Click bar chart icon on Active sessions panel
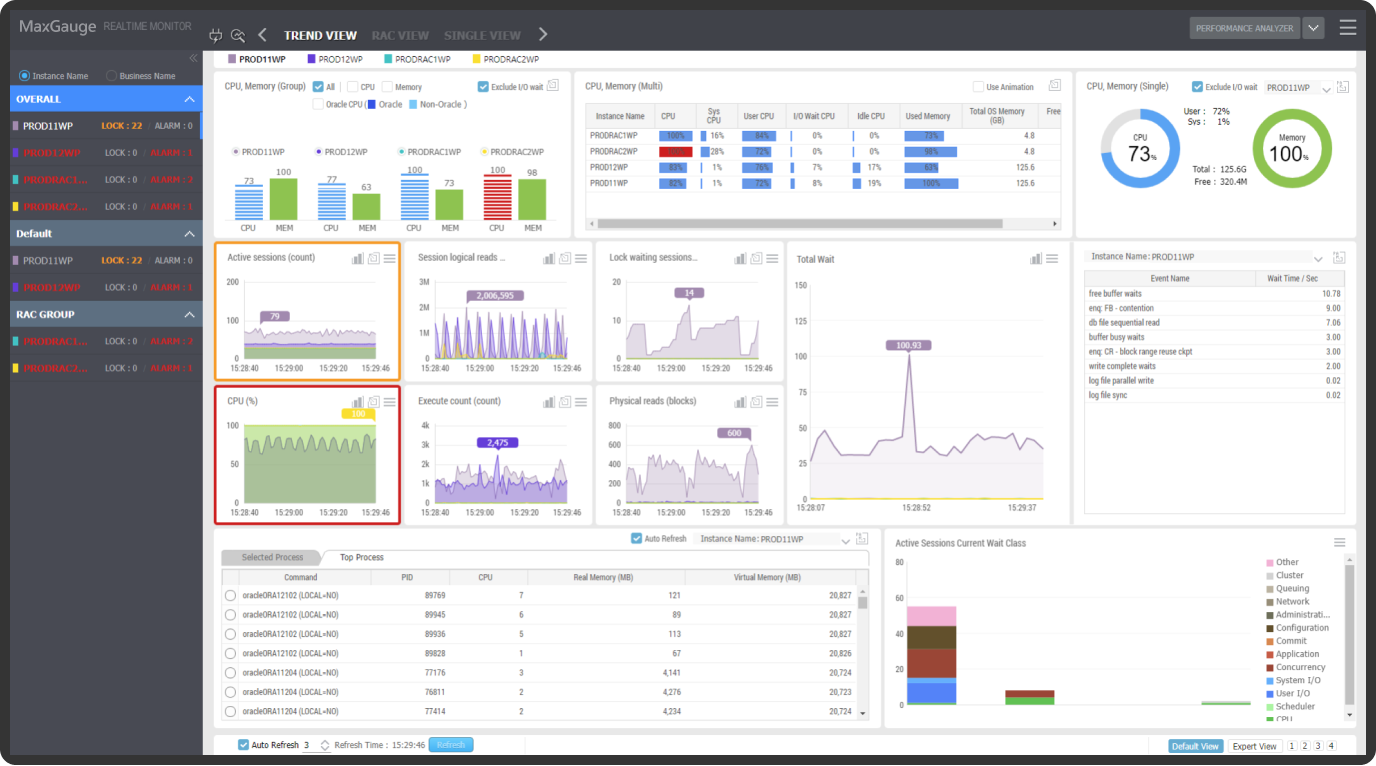This screenshot has width=1376, height=766. pos(357,258)
